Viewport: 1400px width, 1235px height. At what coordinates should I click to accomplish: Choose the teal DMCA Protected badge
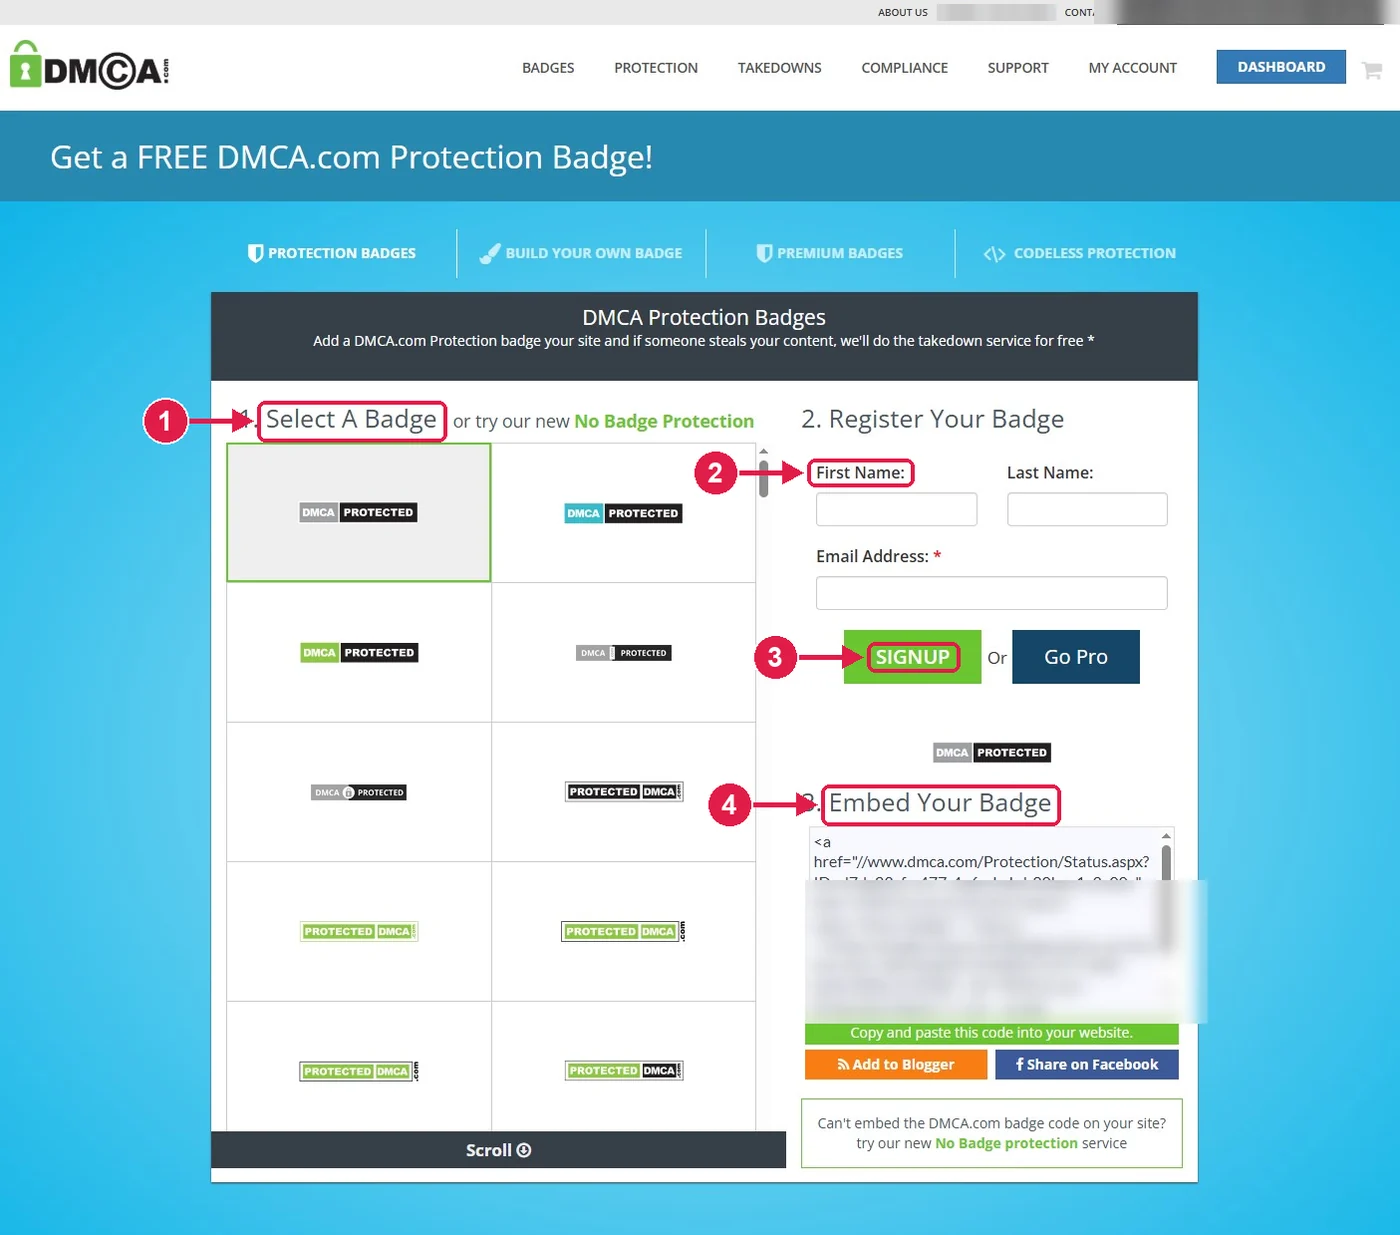tap(623, 513)
